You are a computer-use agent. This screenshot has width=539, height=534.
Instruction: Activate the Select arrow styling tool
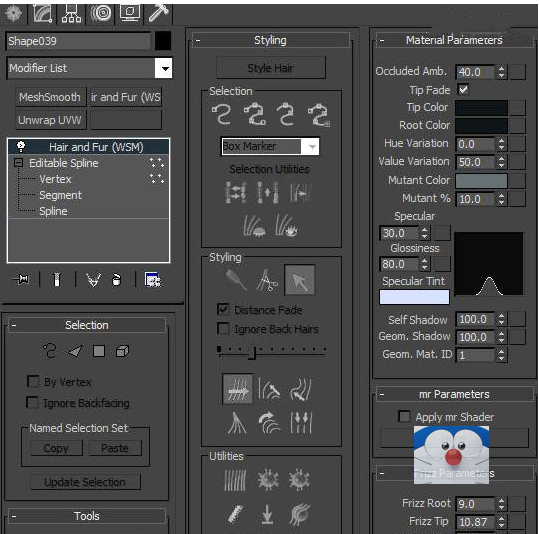click(299, 280)
